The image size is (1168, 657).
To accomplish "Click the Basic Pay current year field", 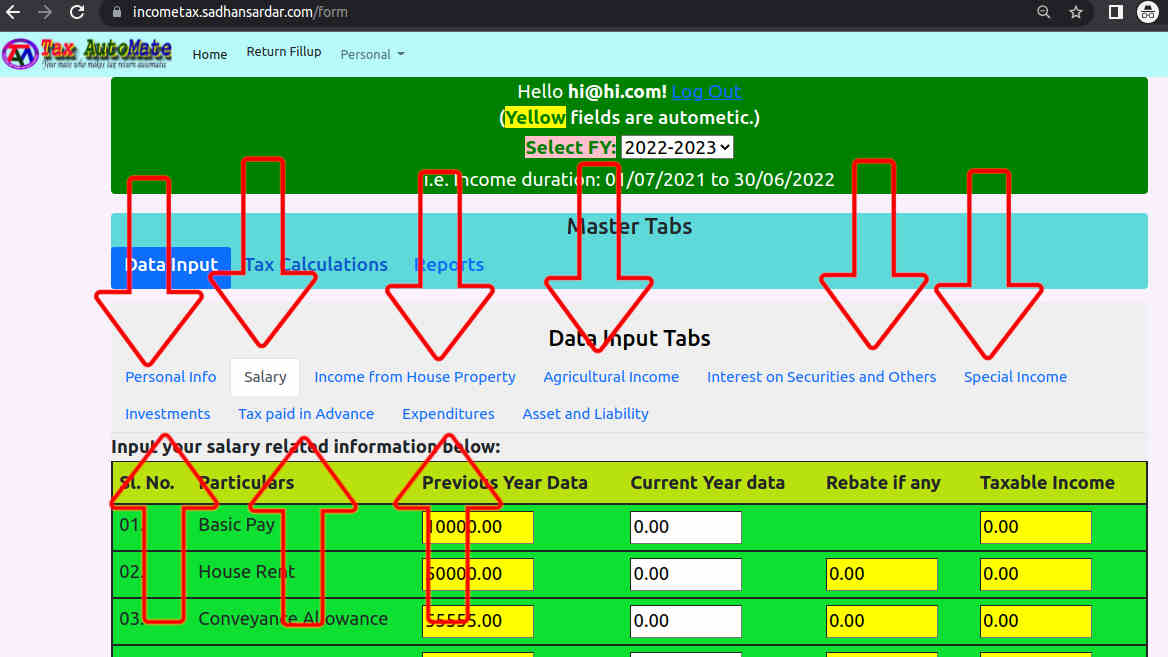I will pos(685,527).
